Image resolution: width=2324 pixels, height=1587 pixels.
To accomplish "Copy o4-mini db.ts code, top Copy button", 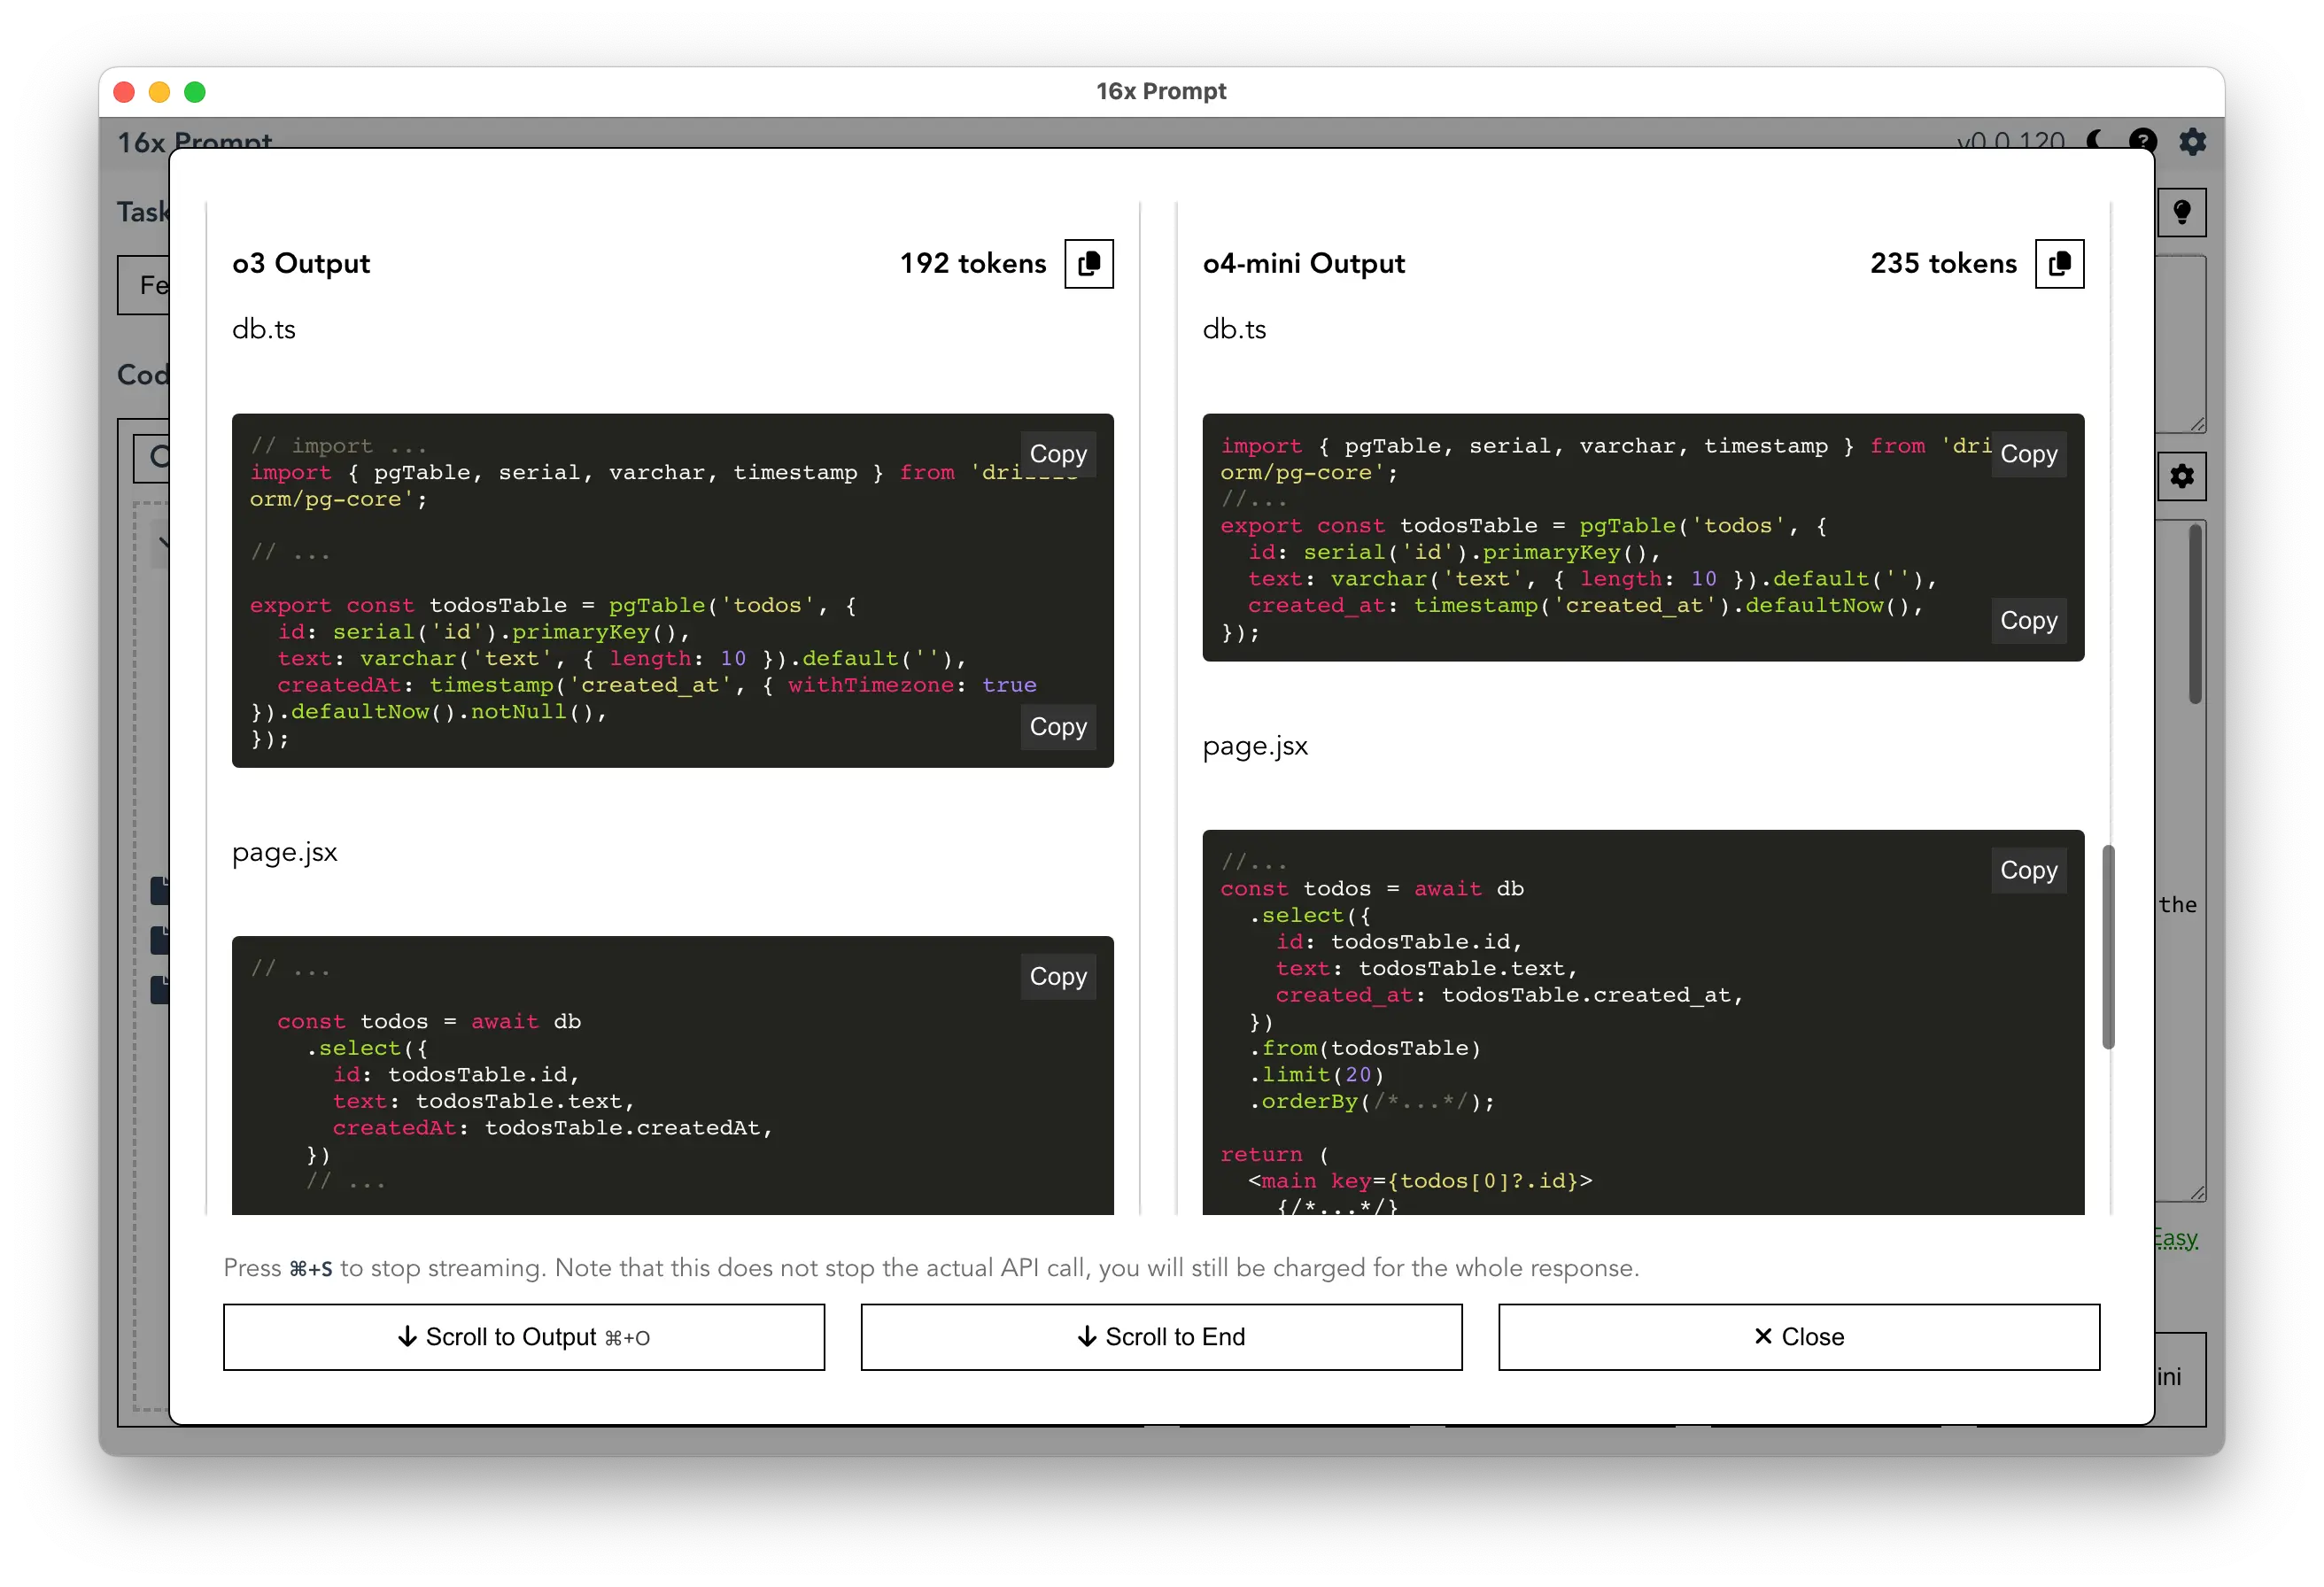I will pyautogui.click(x=2028, y=454).
